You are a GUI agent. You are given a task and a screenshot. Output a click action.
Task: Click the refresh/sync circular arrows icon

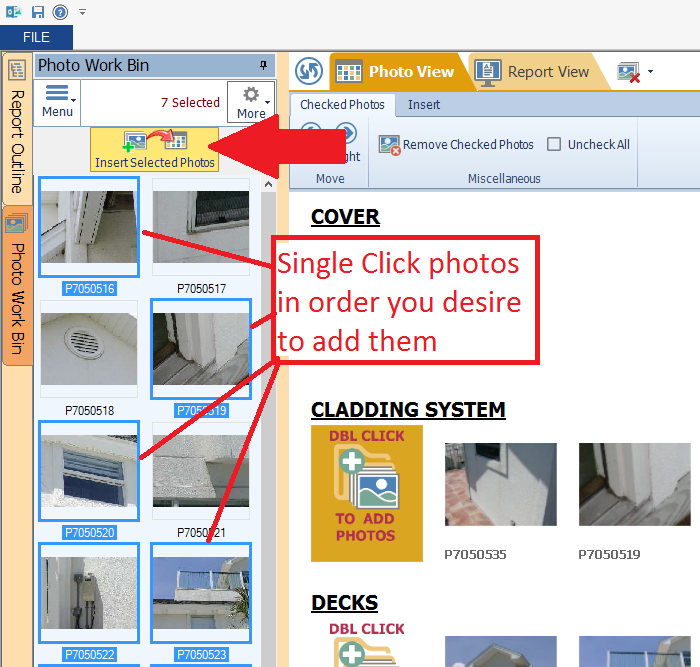(309, 71)
